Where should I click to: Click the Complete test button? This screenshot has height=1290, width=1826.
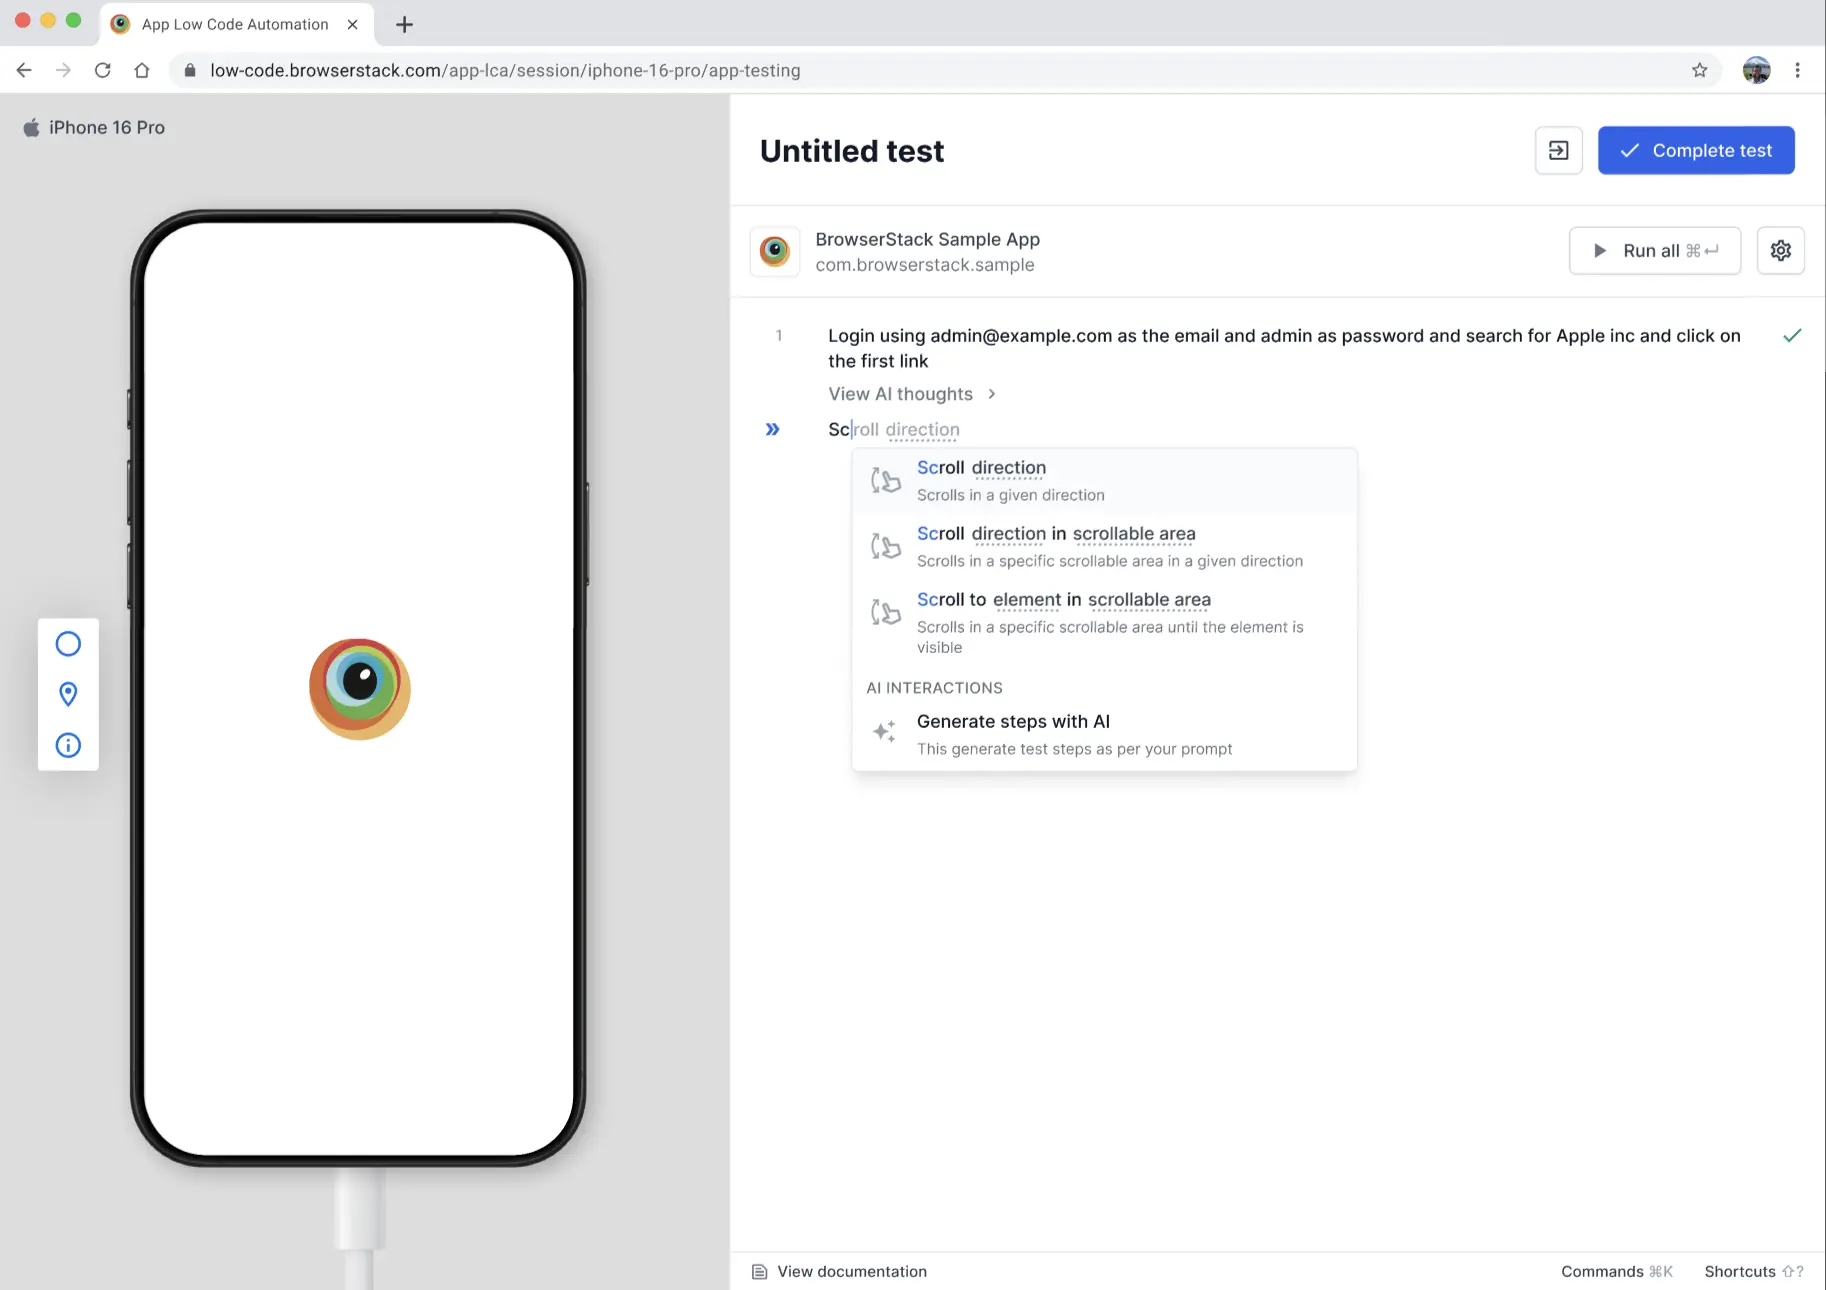[1696, 150]
